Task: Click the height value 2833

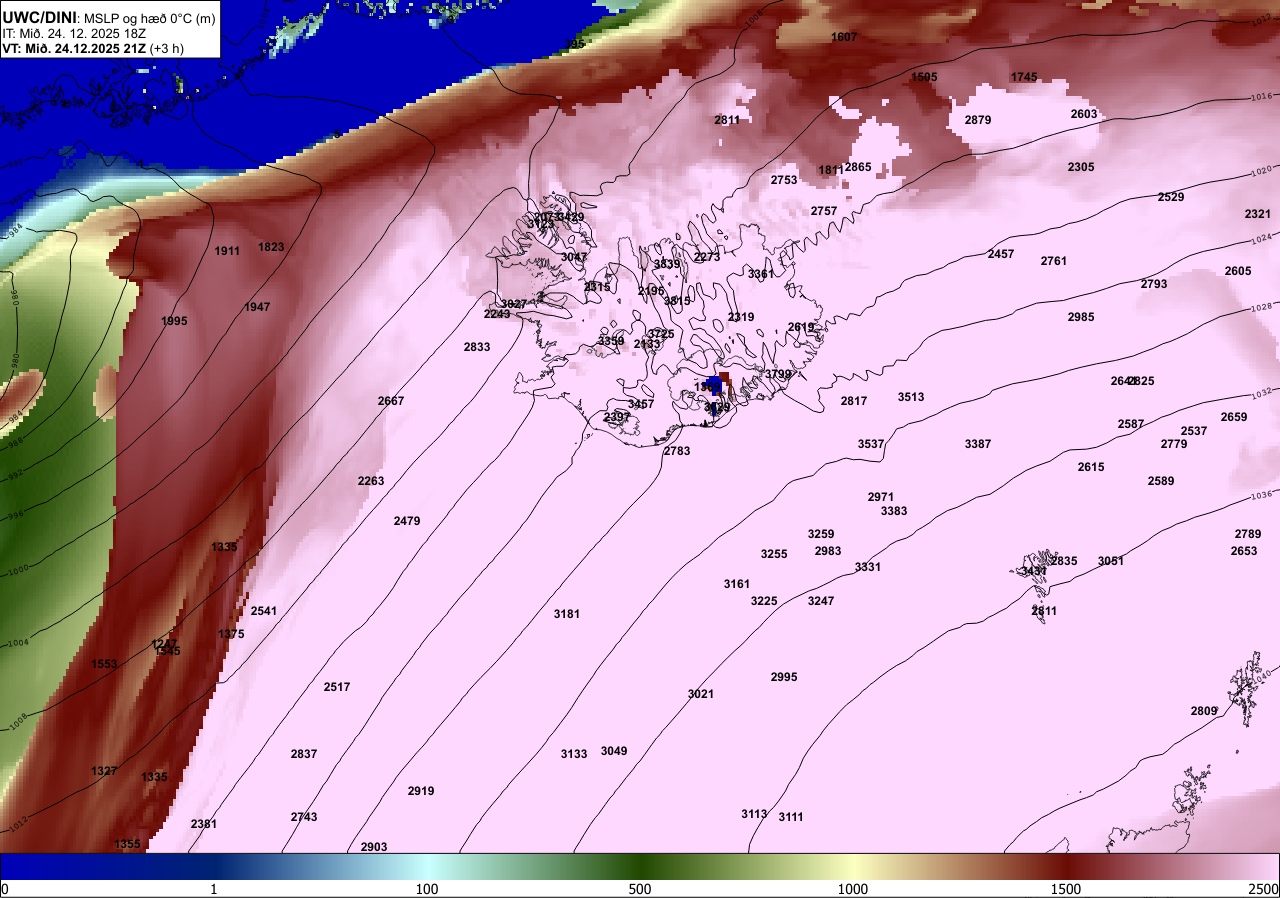Action: point(477,347)
